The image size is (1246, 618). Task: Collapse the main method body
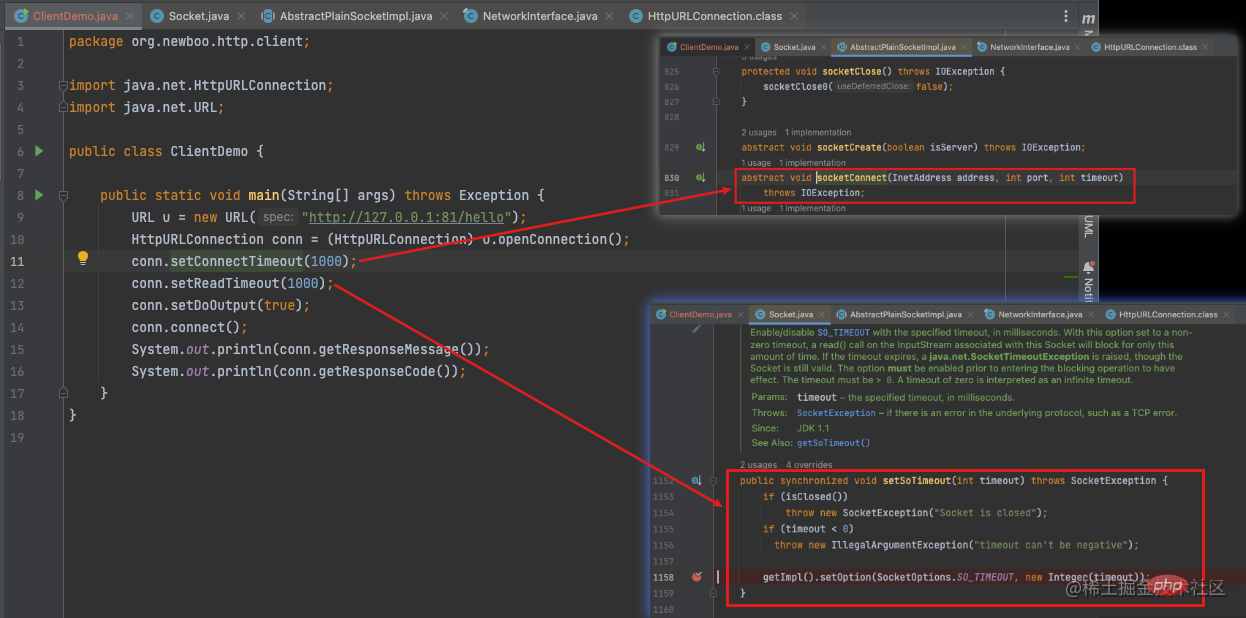(x=63, y=195)
